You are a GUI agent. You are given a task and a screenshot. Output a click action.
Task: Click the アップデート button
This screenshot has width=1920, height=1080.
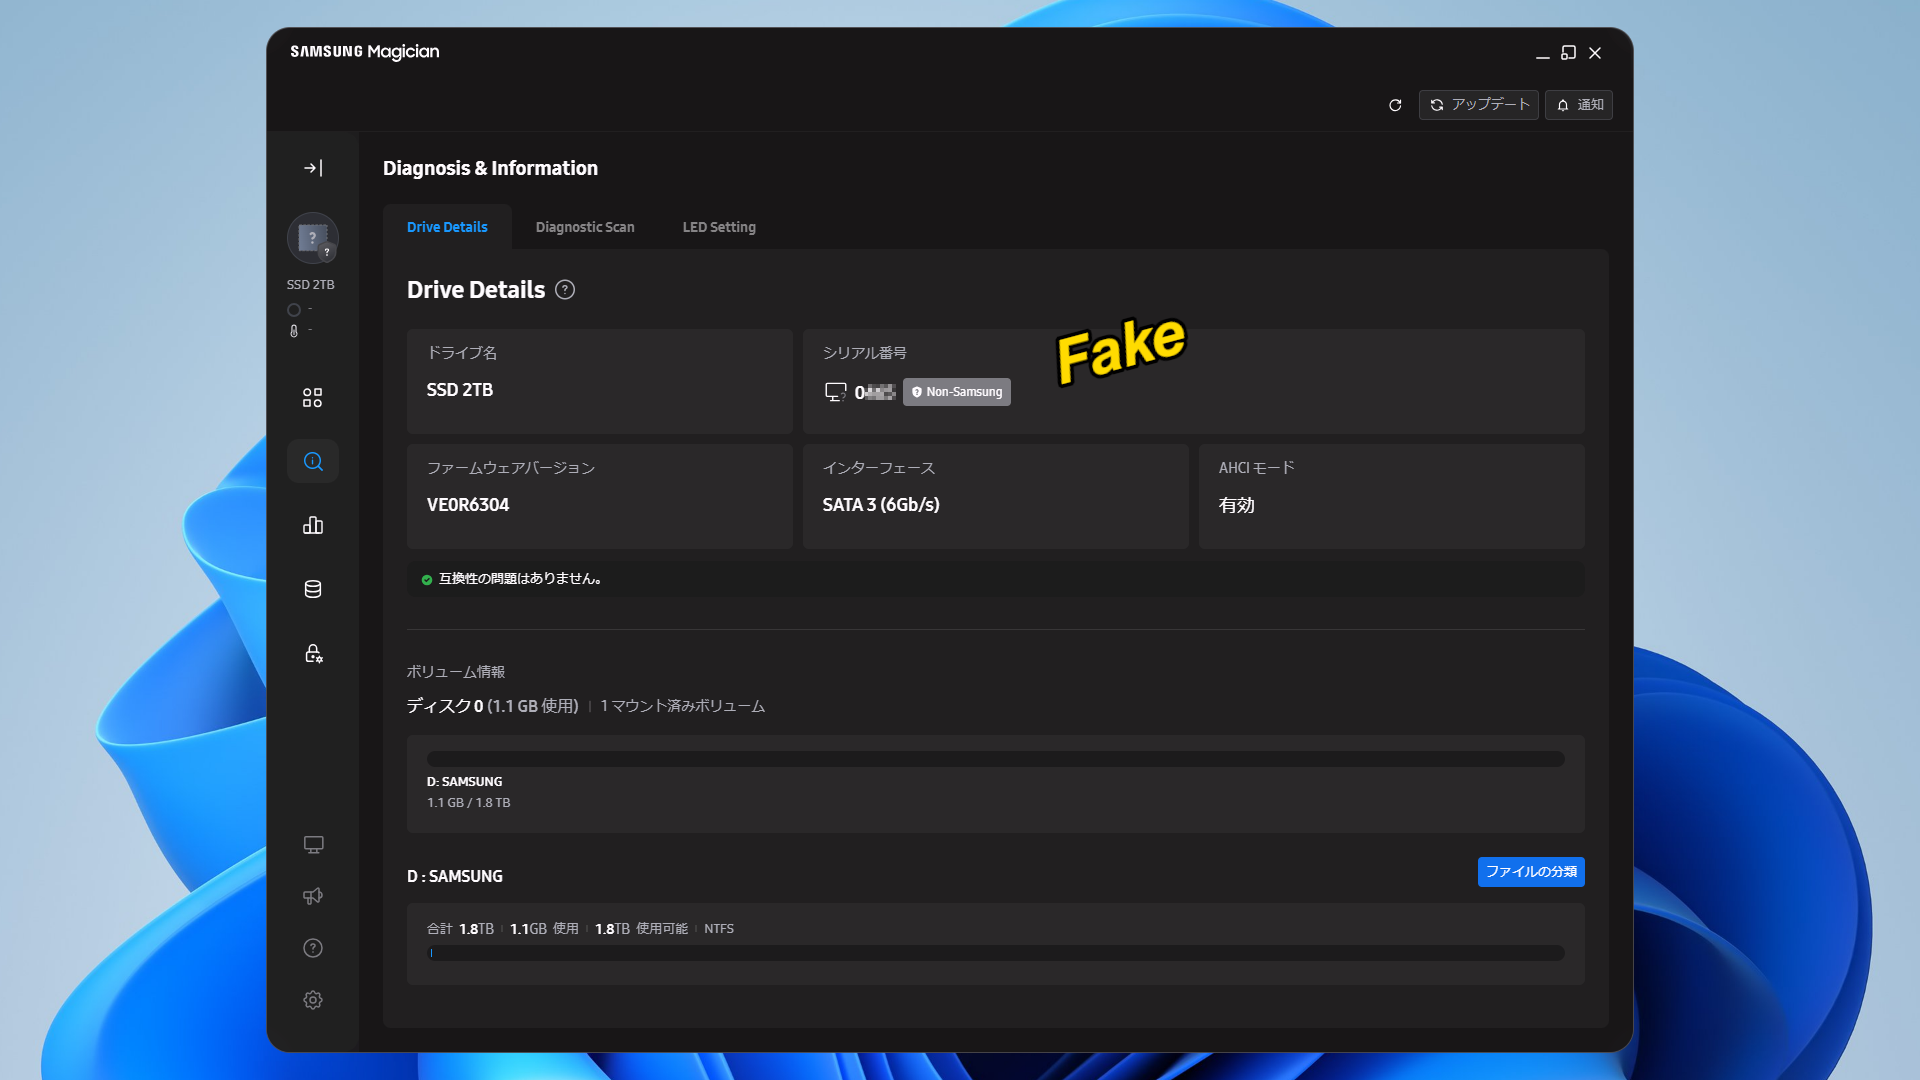1478,105
